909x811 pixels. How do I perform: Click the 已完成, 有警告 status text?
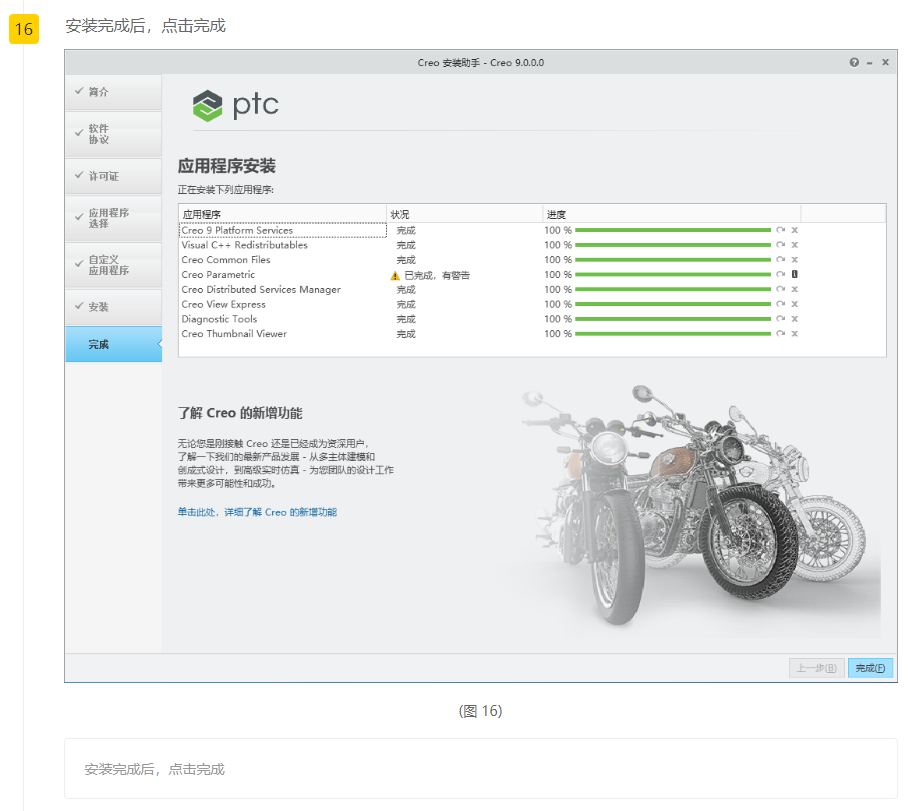437,275
